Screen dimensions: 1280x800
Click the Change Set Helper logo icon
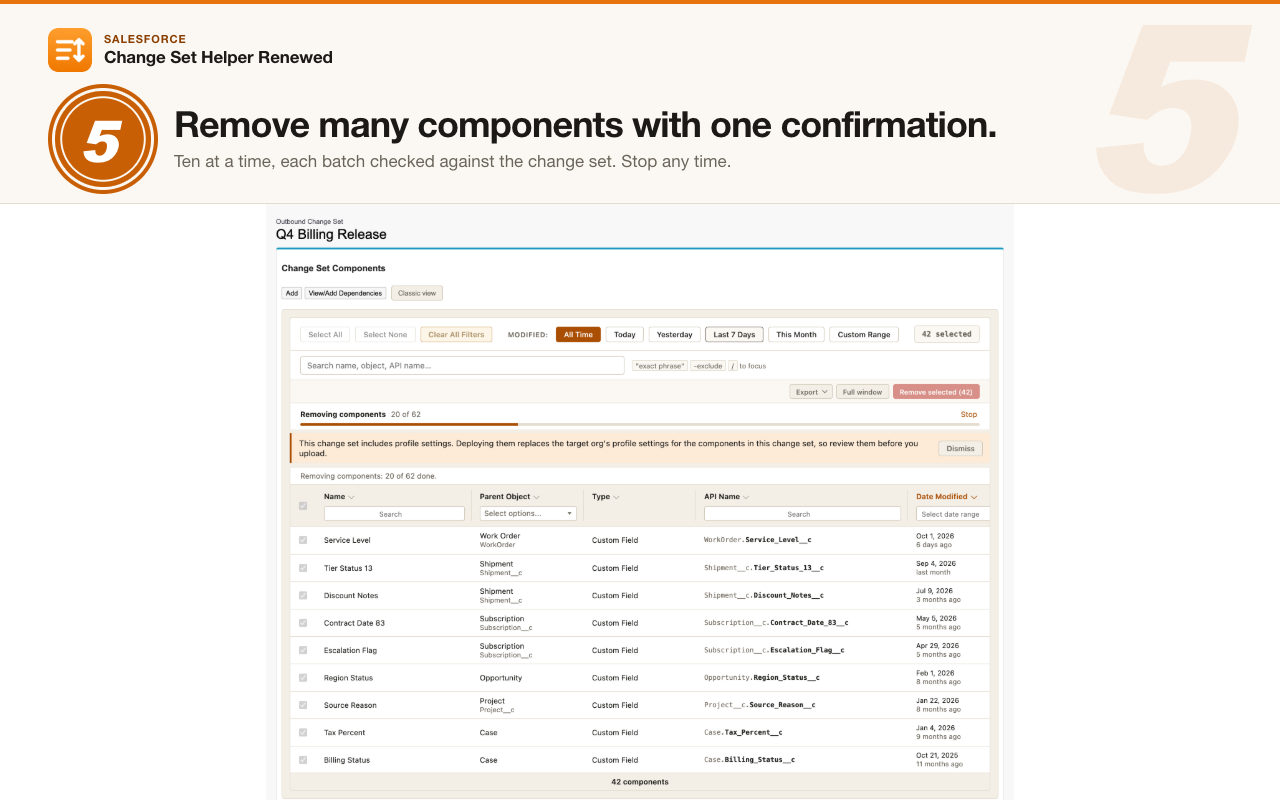tap(70, 50)
